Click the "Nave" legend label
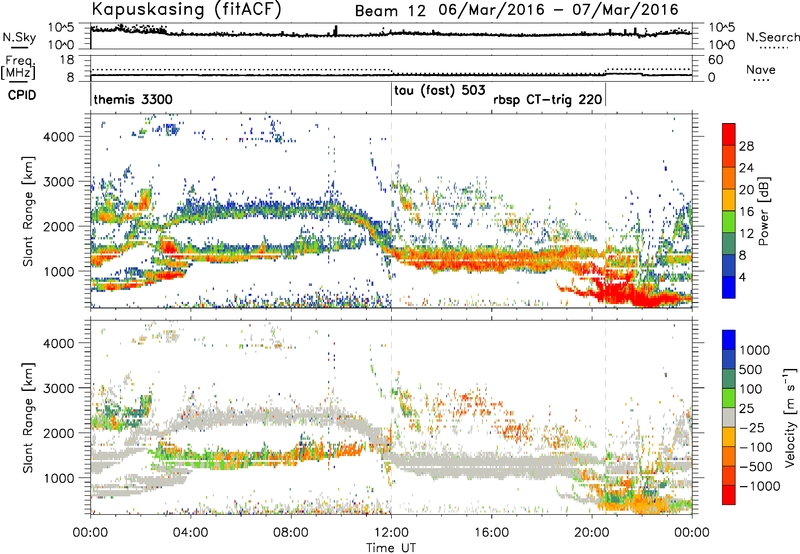Viewport: 800px width, 554px height. point(760,69)
